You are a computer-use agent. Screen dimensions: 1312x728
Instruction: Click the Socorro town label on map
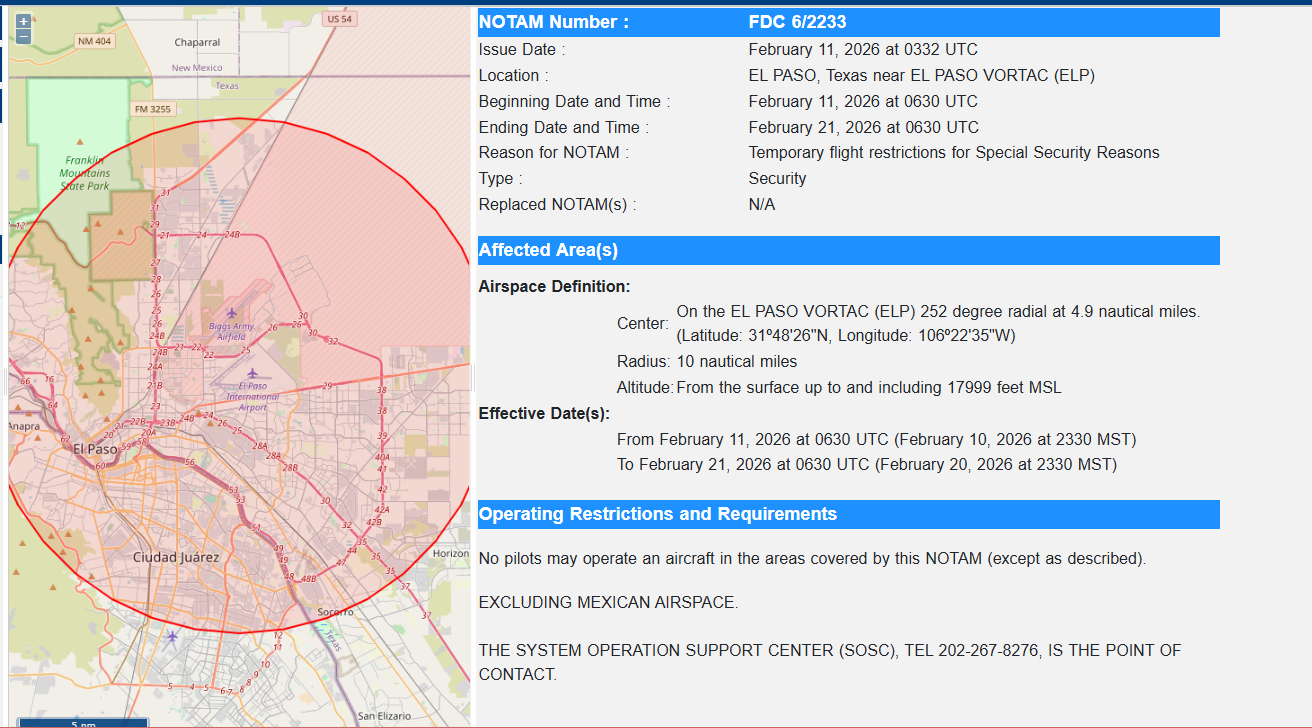click(335, 611)
